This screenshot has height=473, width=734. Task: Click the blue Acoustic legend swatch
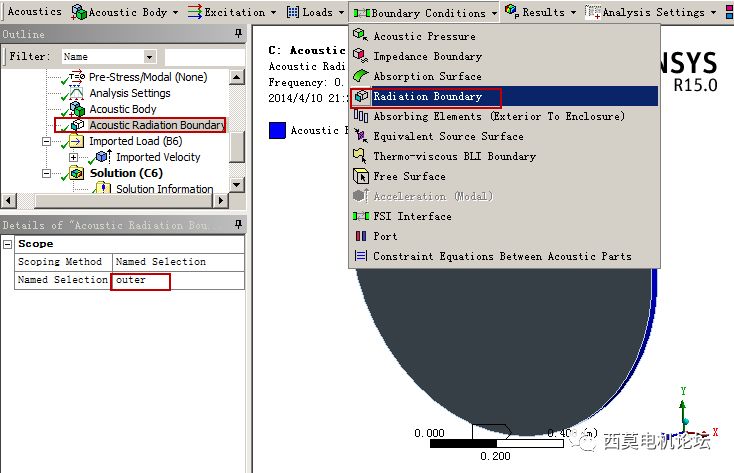[277, 130]
